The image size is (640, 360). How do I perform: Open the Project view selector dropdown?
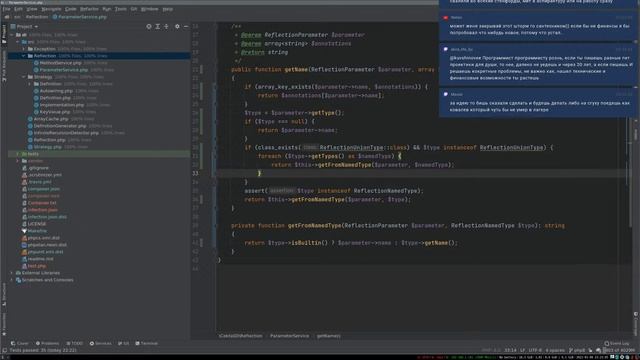click(x=24, y=27)
